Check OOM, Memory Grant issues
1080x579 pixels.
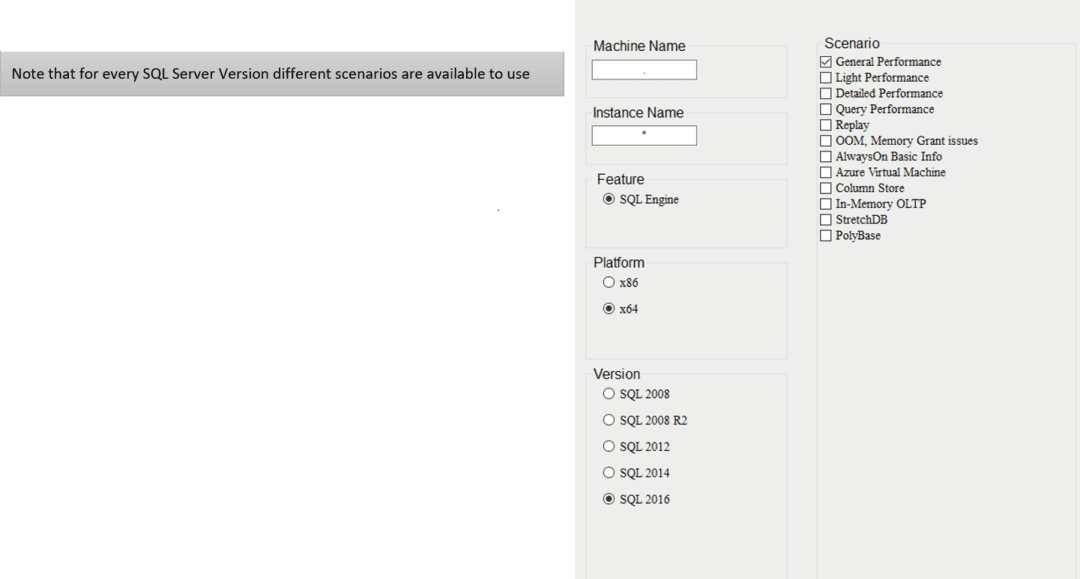[x=826, y=141]
